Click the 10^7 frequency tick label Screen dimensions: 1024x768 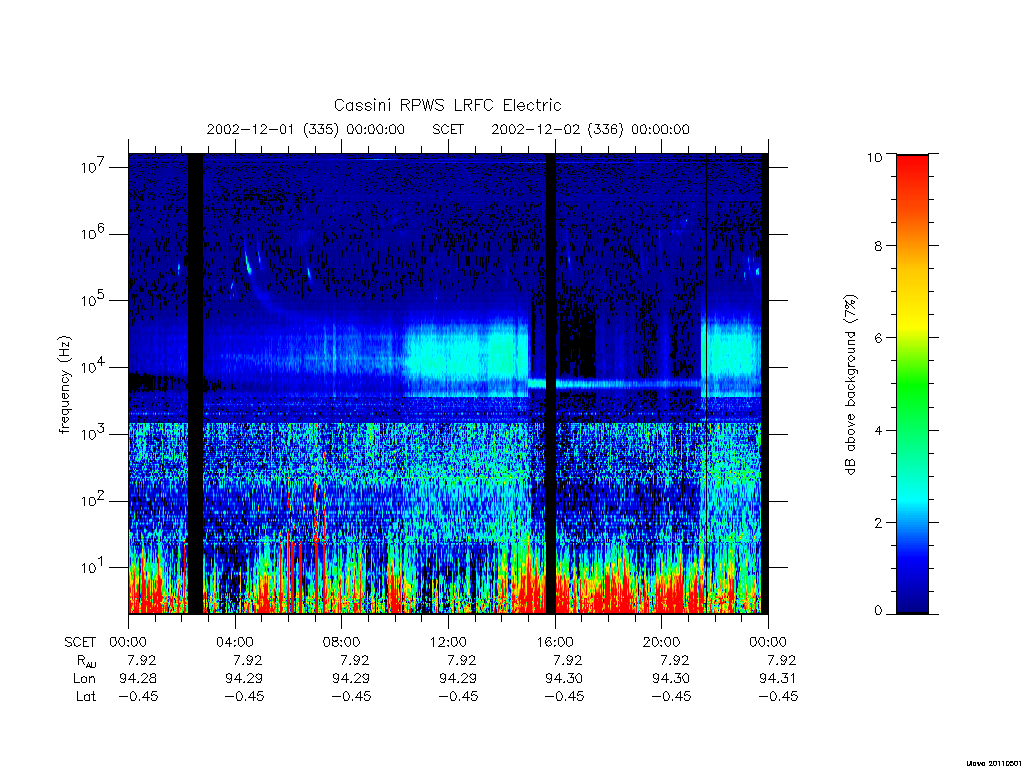(93, 167)
